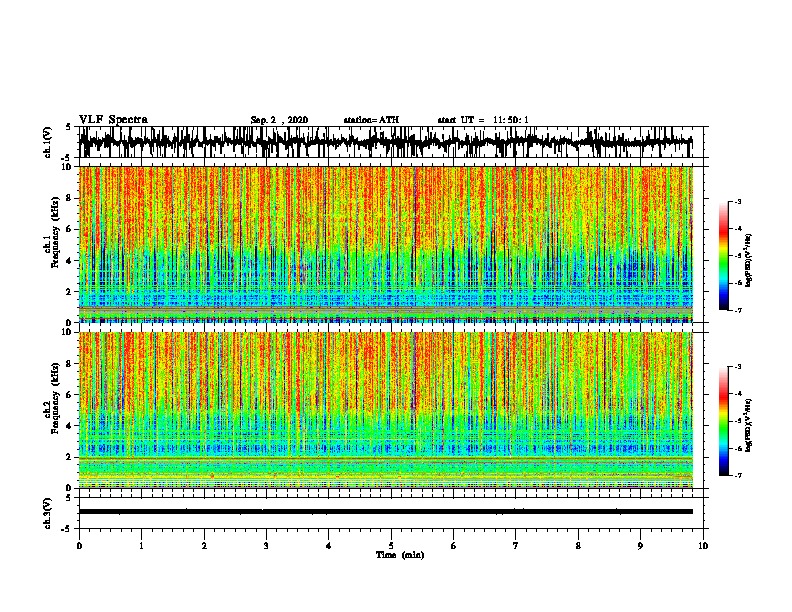Image resolution: width=792 pixels, height=612 pixels.
Task: Click the ch.1 spectrogram color scale bar
Action: click(x=723, y=256)
